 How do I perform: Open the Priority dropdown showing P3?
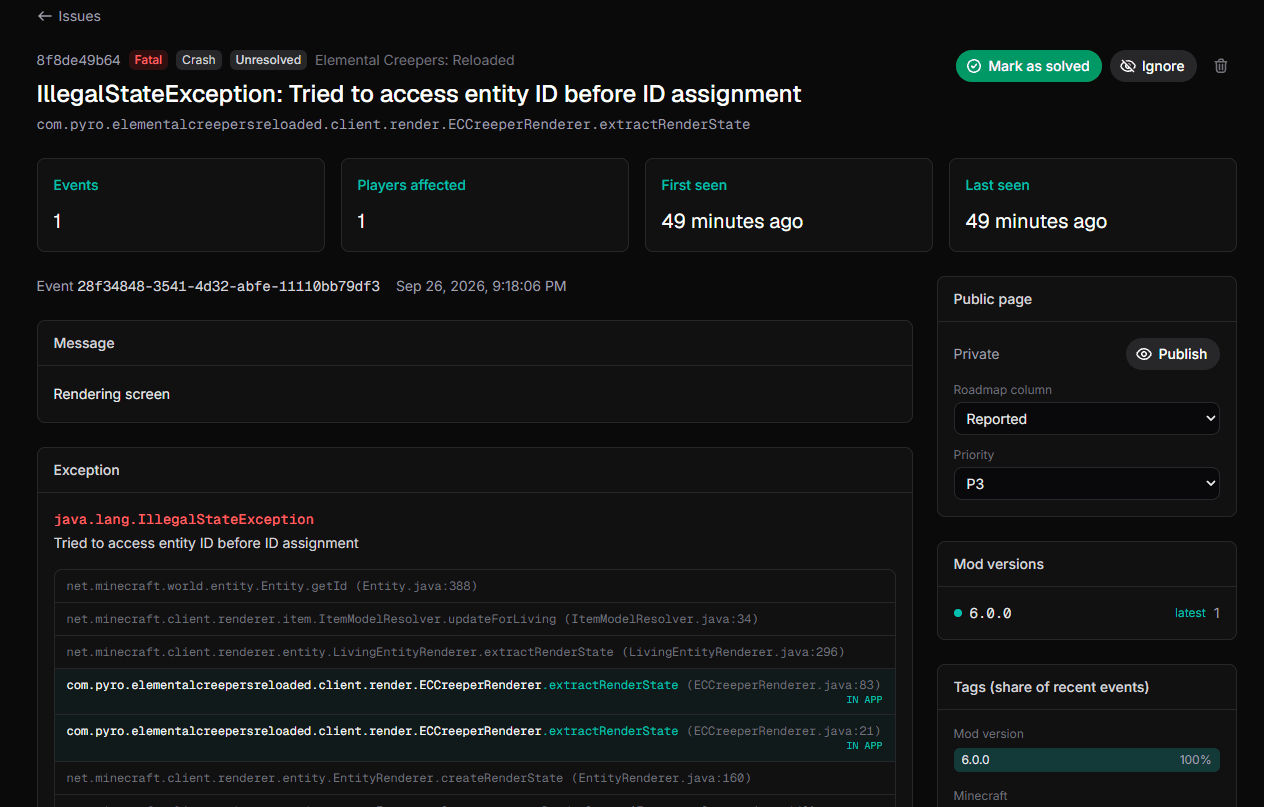1086,484
